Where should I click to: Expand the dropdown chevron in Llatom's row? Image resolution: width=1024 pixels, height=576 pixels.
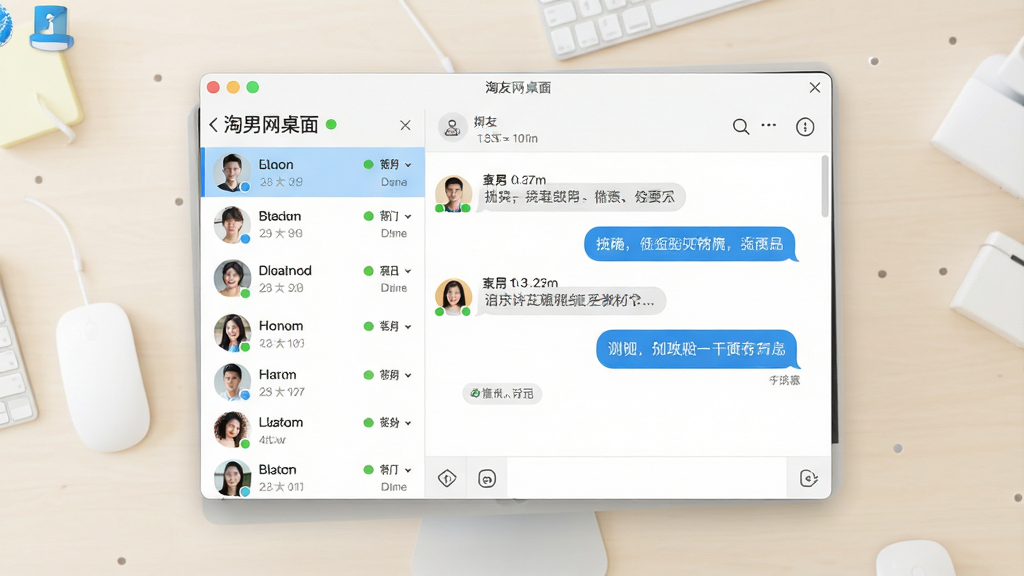tap(408, 423)
